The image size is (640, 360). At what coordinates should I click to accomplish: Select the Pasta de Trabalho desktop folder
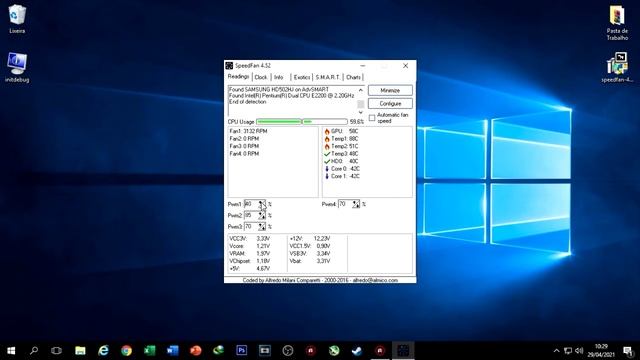tap(617, 23)
